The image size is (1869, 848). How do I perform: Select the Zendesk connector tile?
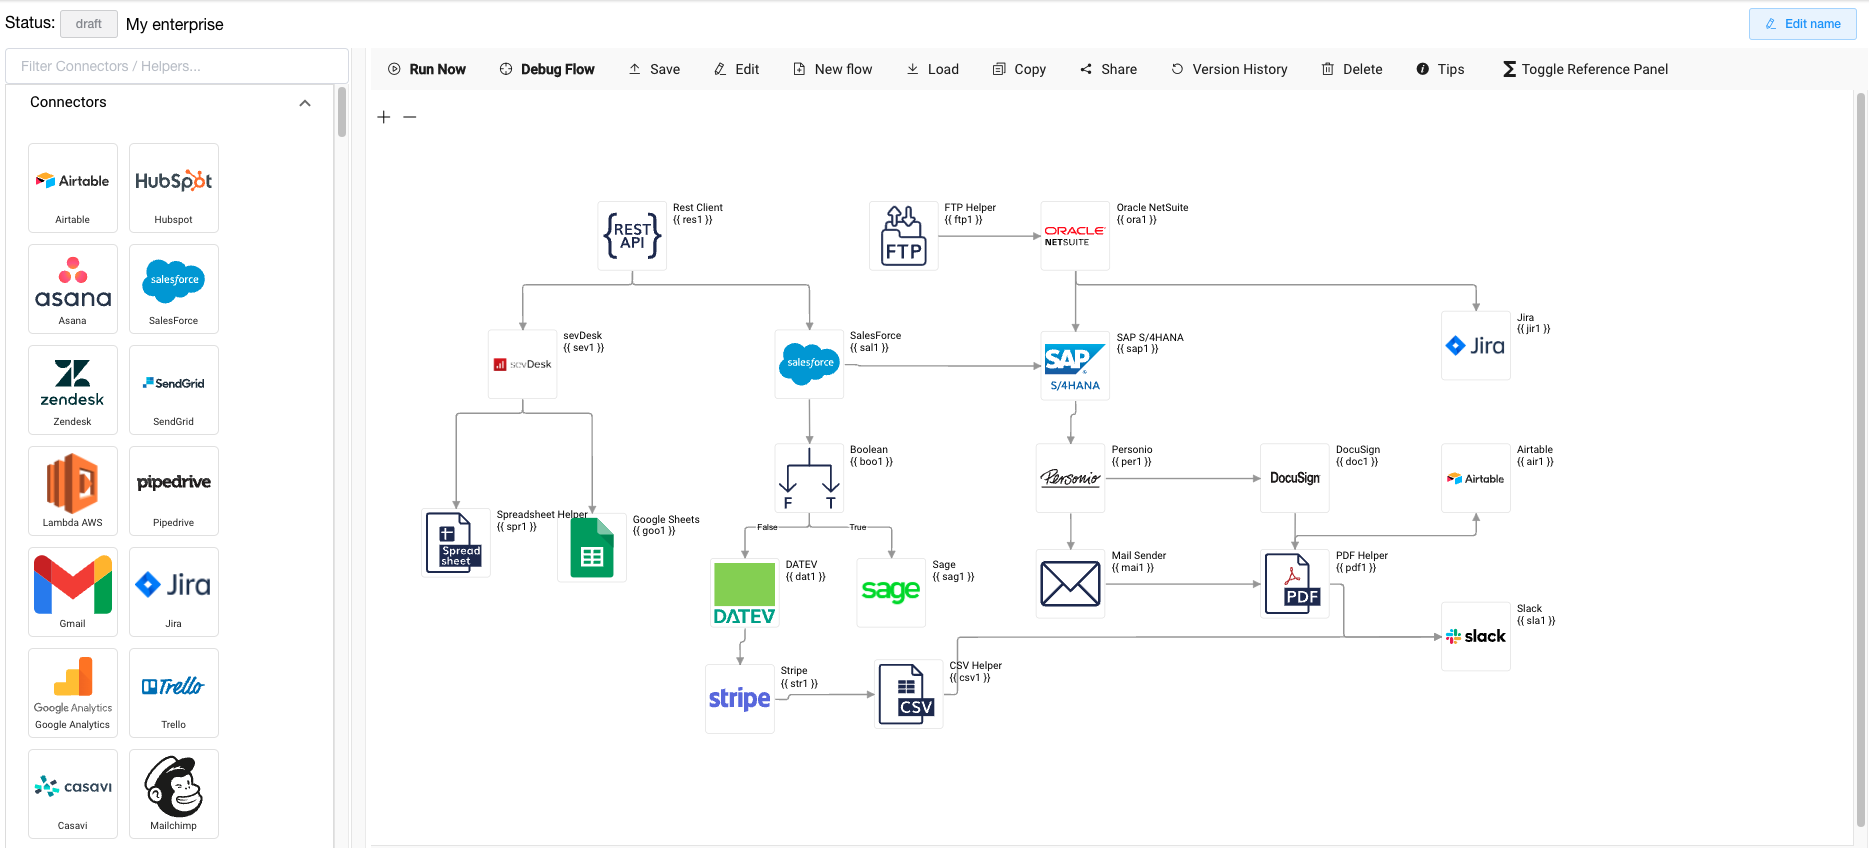[73, 390]
